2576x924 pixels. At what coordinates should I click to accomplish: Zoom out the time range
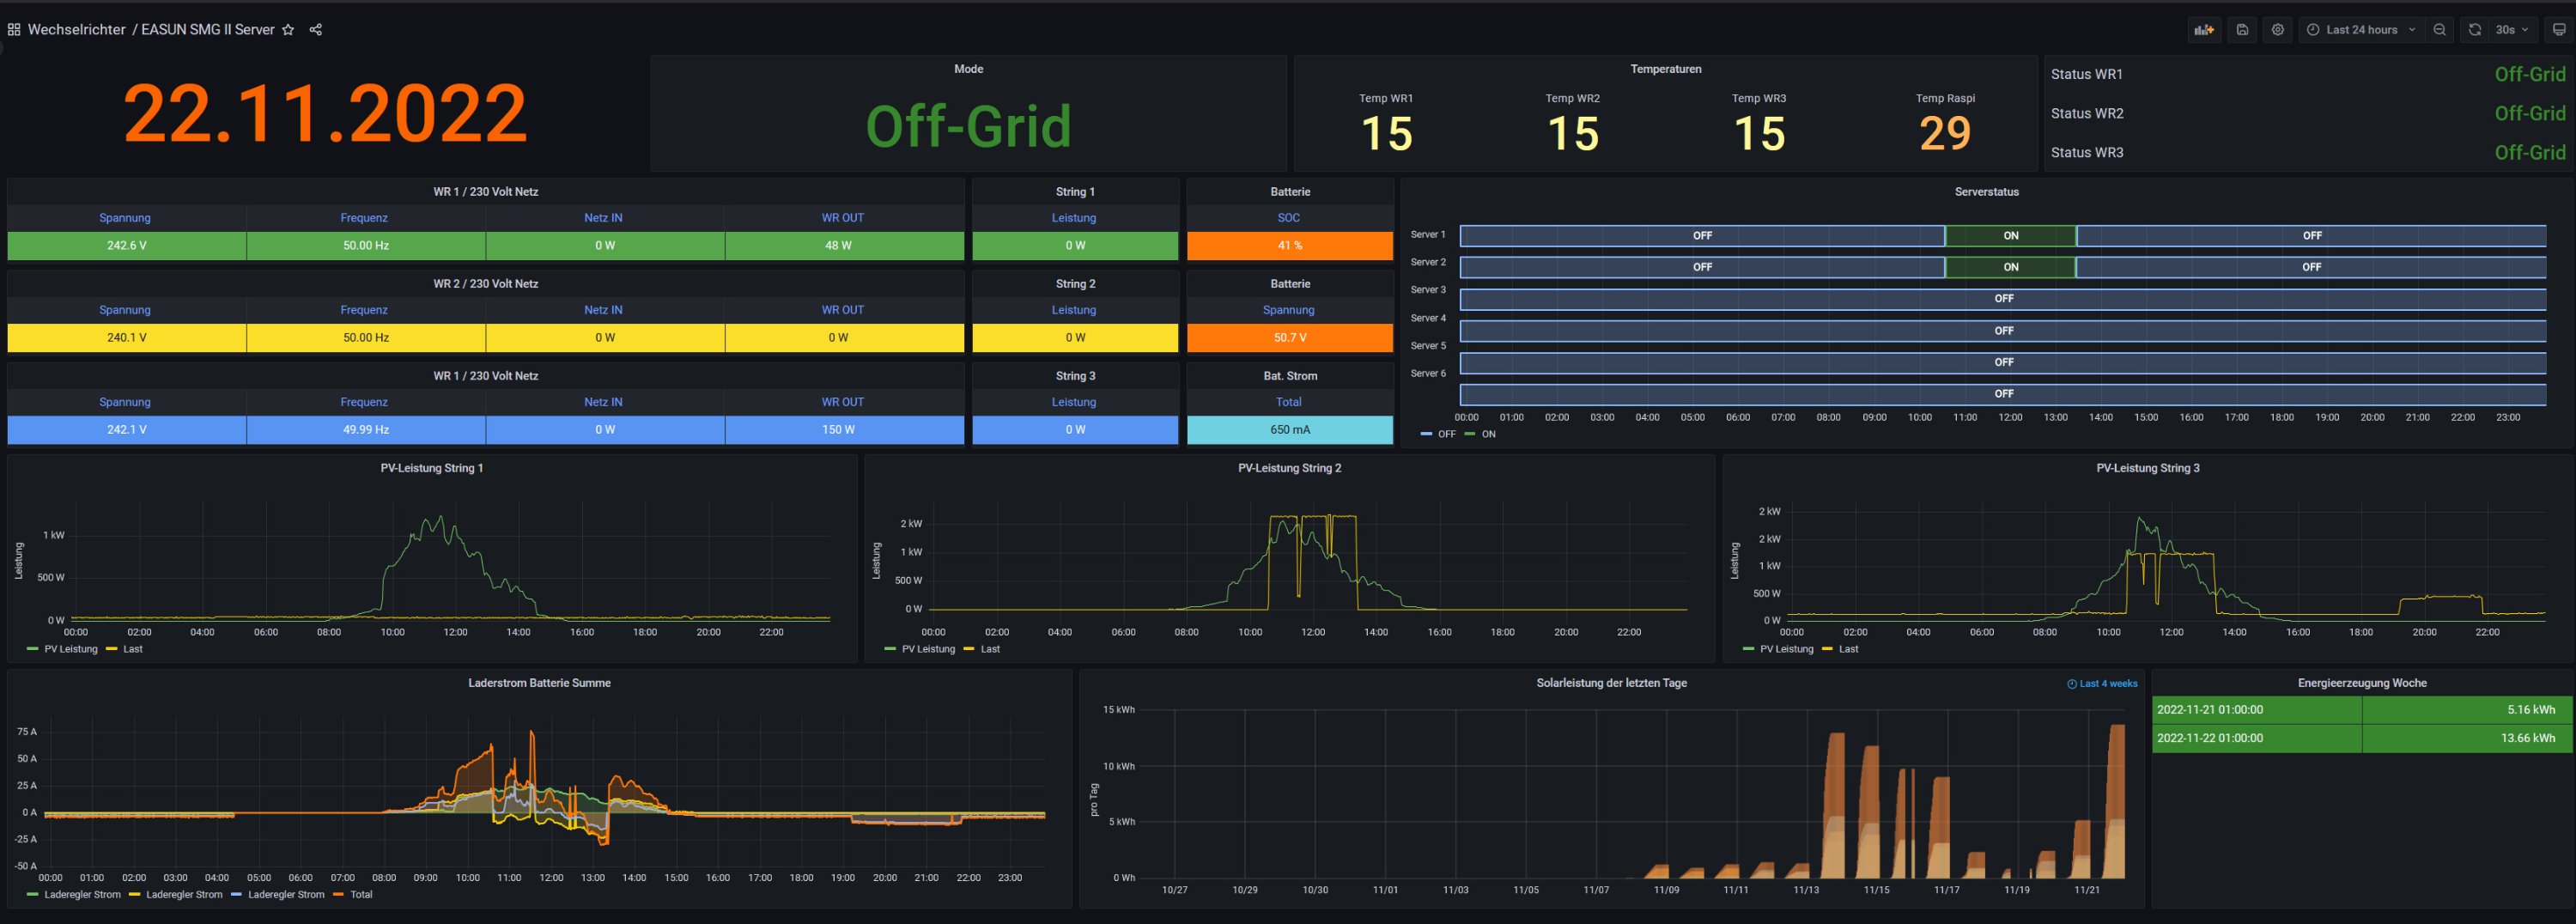[2439, 30]
